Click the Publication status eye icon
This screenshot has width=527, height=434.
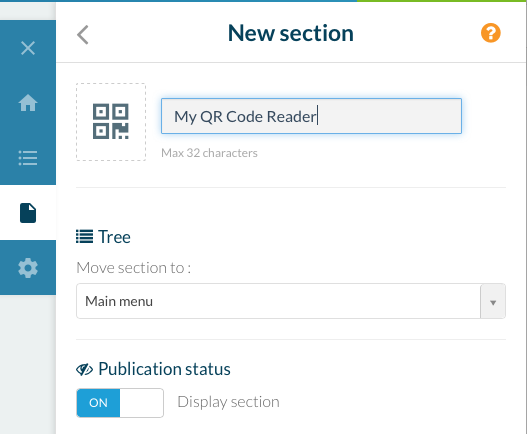point(84,369)
